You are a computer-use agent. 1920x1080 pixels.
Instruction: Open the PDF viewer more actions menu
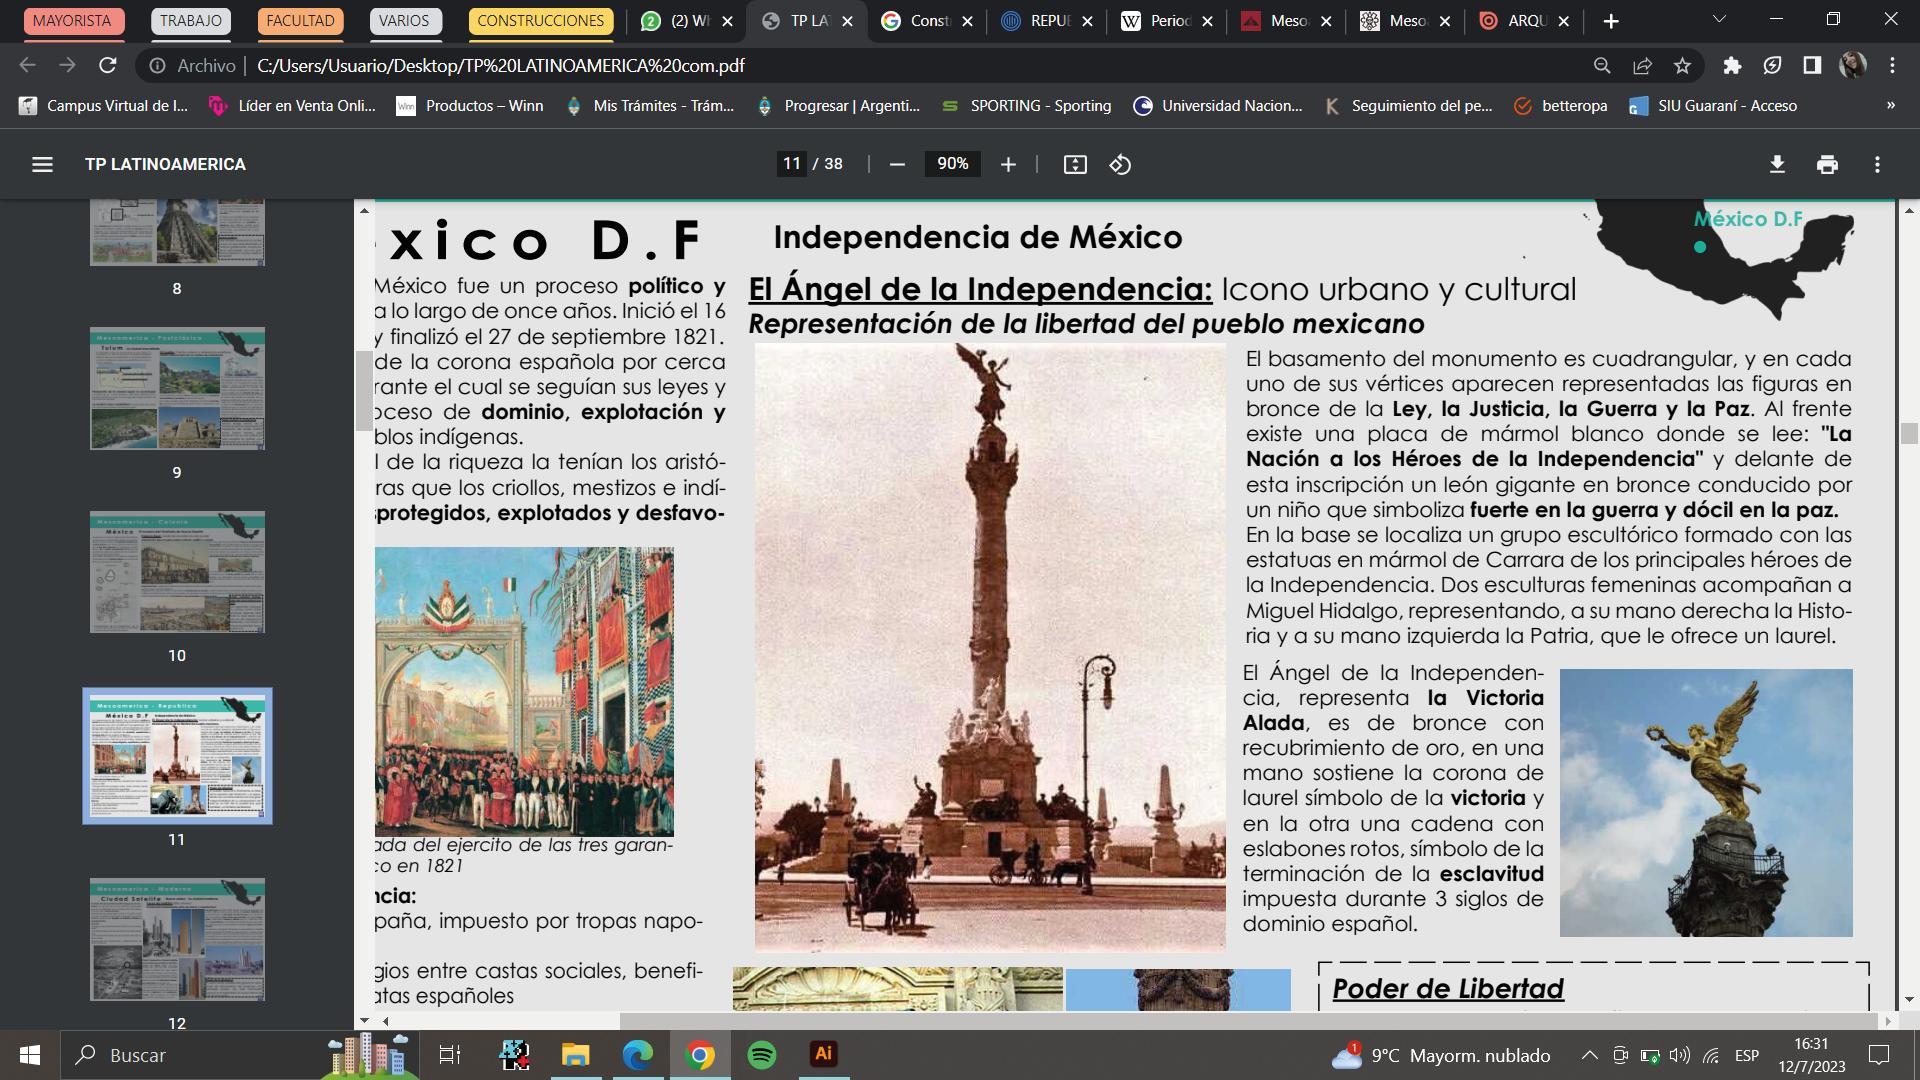pos(1877,164)
